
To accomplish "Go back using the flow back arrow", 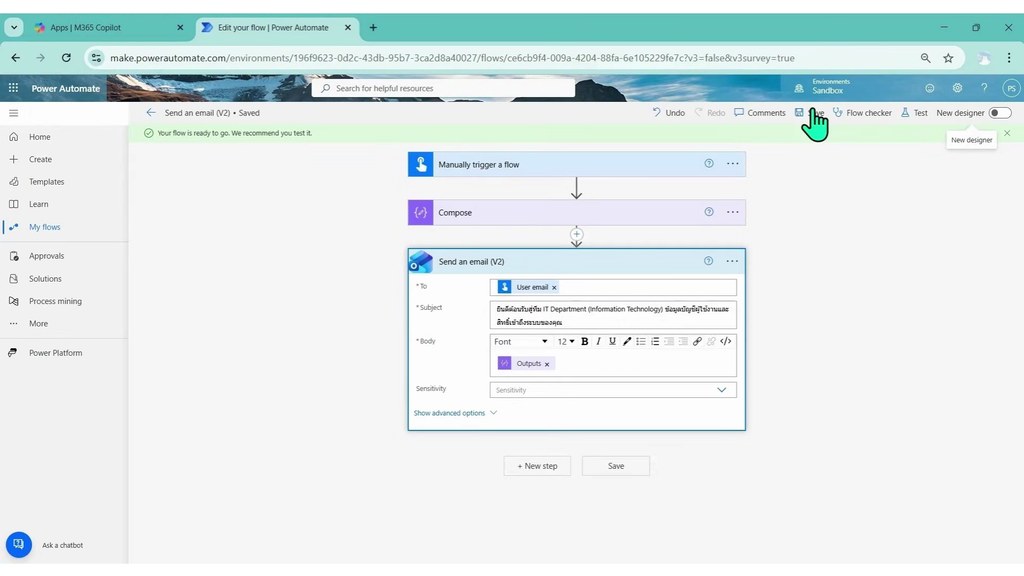I will pos(151,113).
